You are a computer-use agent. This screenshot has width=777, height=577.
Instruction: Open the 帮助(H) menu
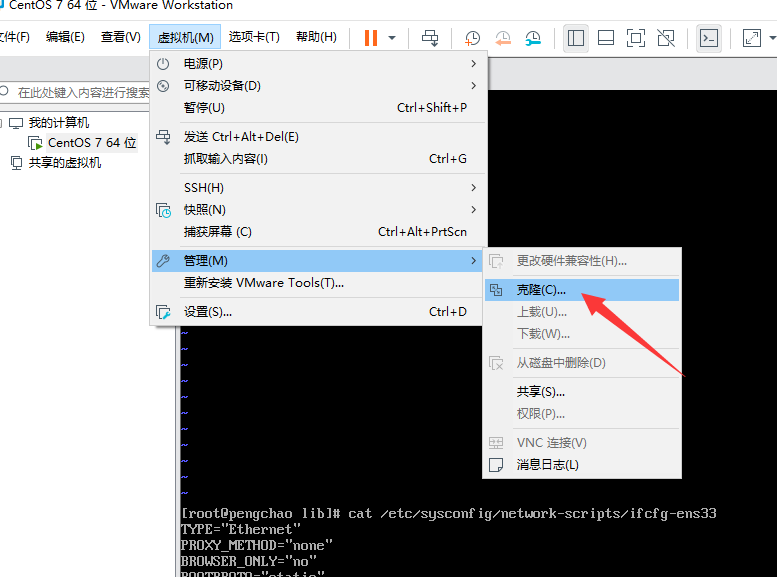pos(316,37)
